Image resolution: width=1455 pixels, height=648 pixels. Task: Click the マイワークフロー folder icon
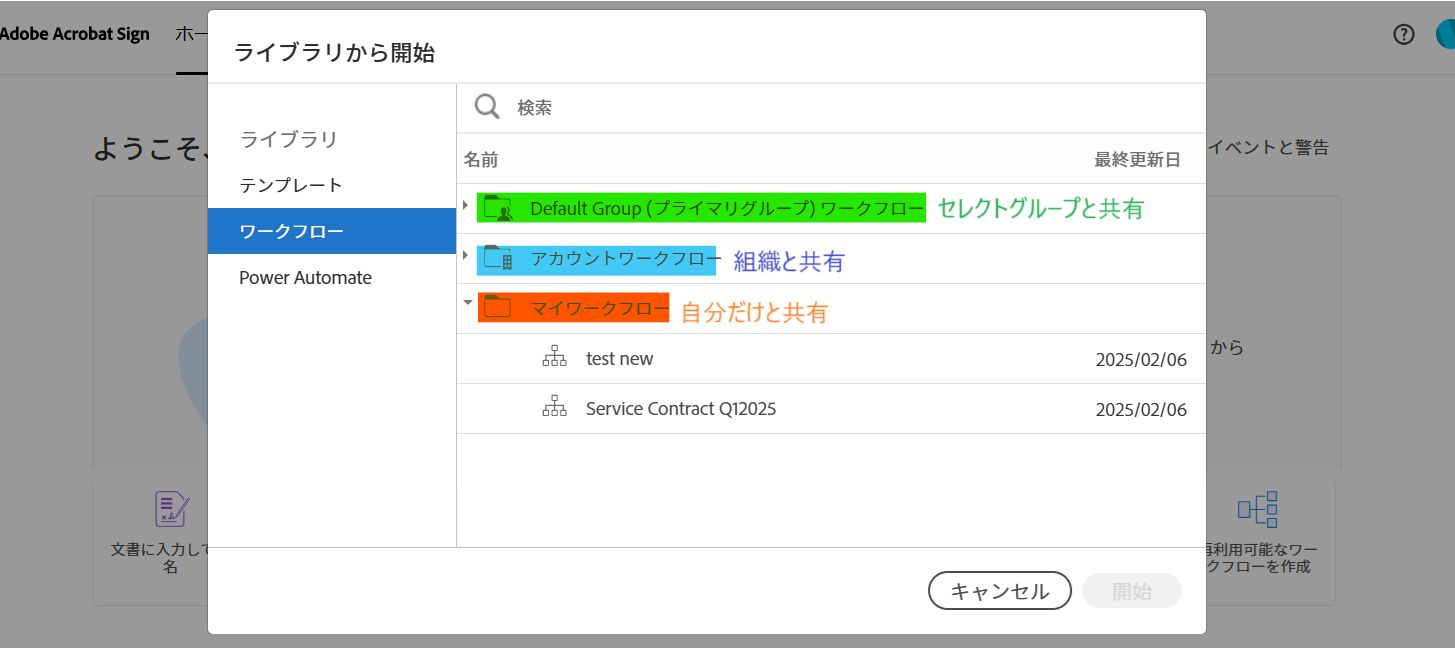click(497, 307)
